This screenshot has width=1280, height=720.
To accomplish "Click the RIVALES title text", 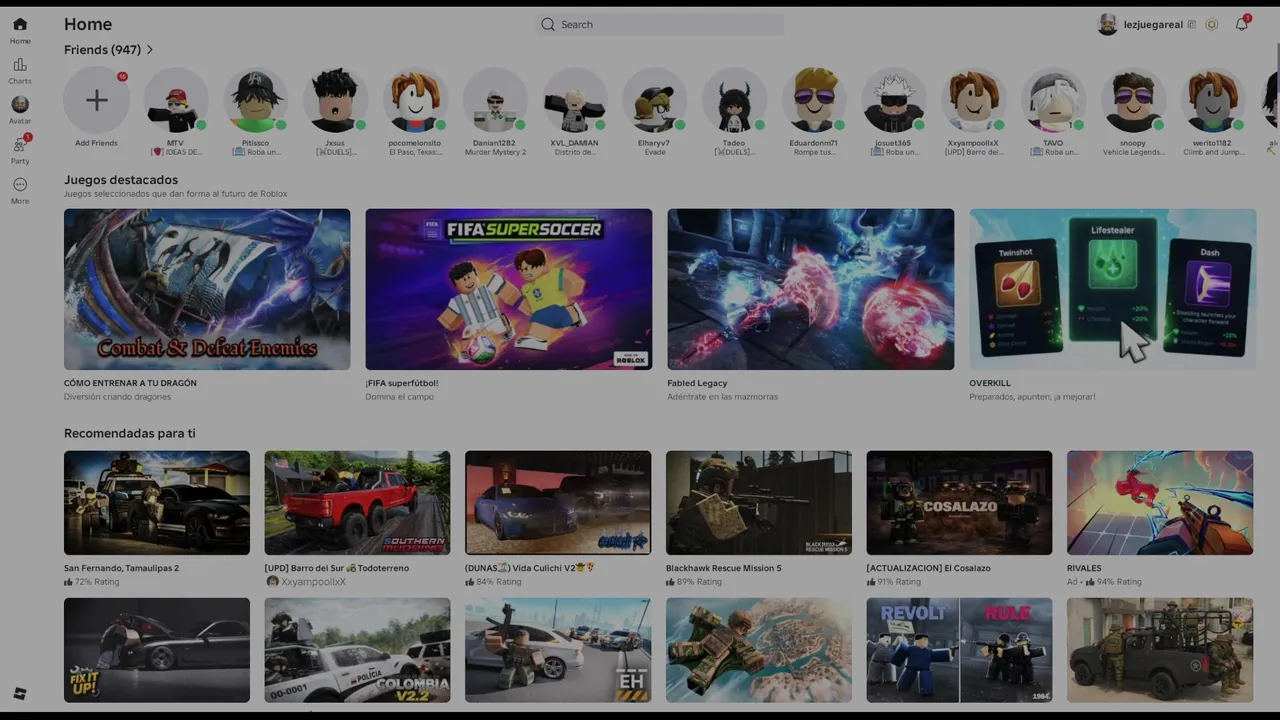I will tap(1084, 568).
